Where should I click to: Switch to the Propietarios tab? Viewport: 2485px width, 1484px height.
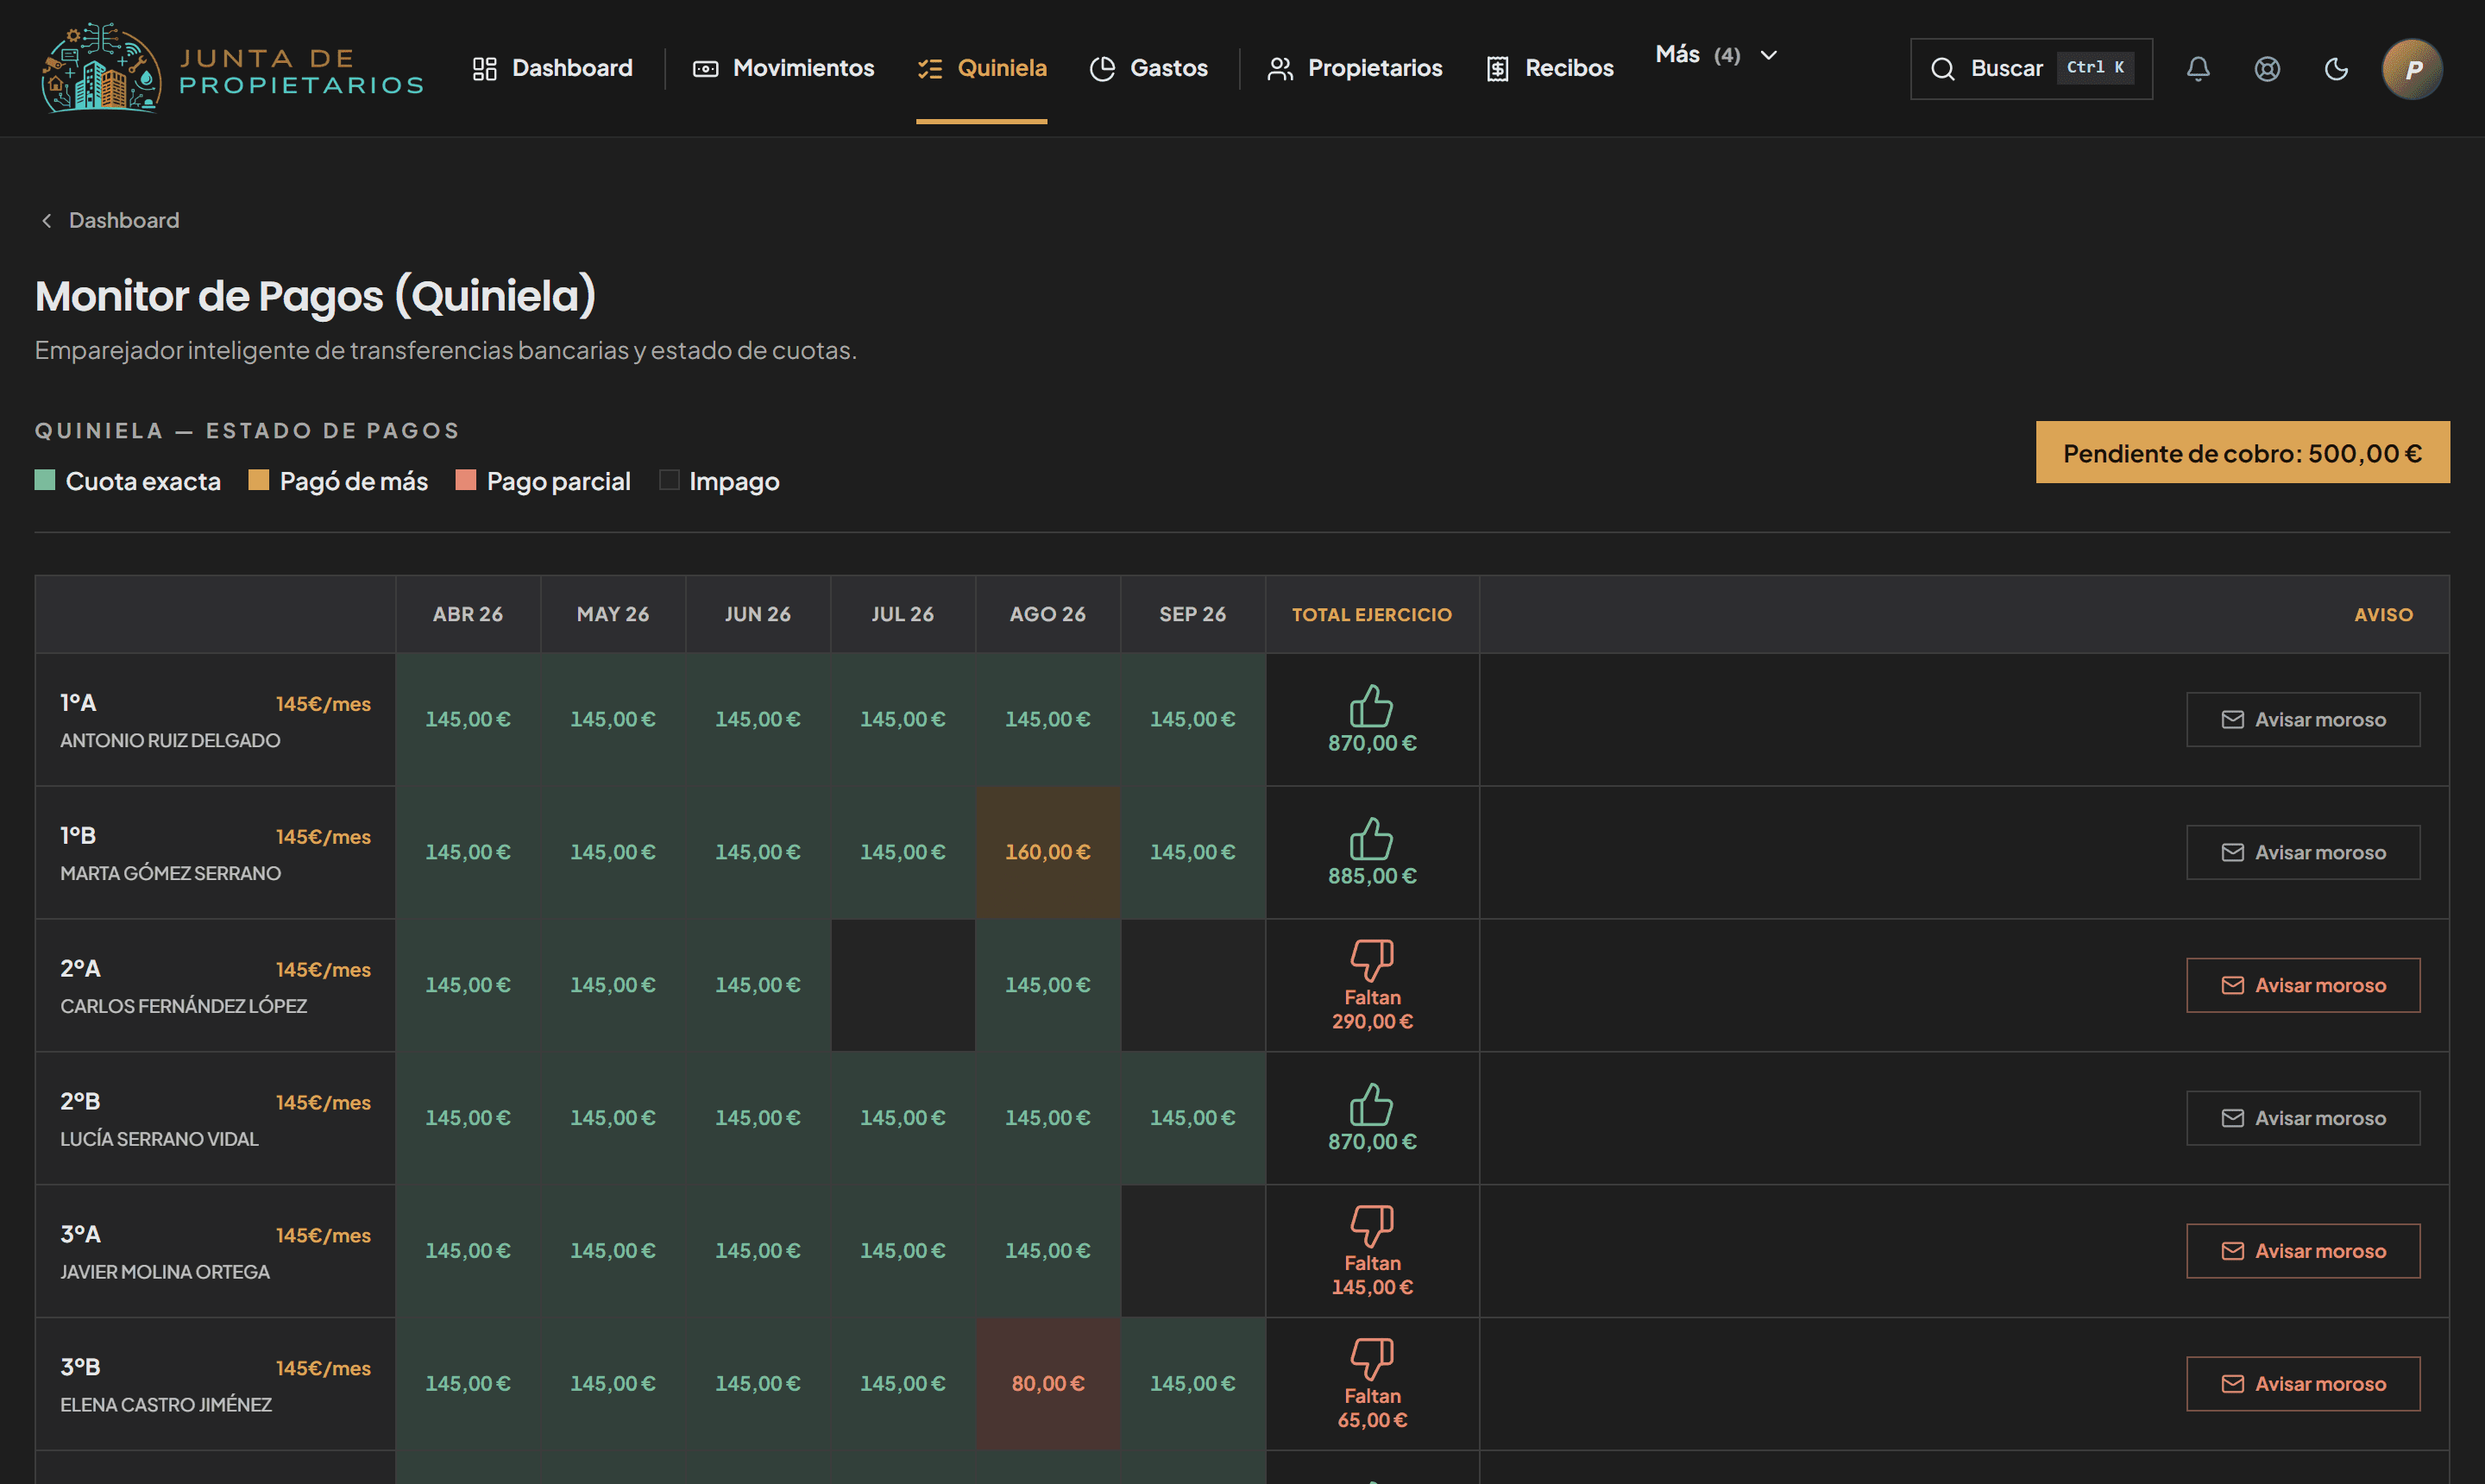pyautogui.click(x=1354, y=68)
